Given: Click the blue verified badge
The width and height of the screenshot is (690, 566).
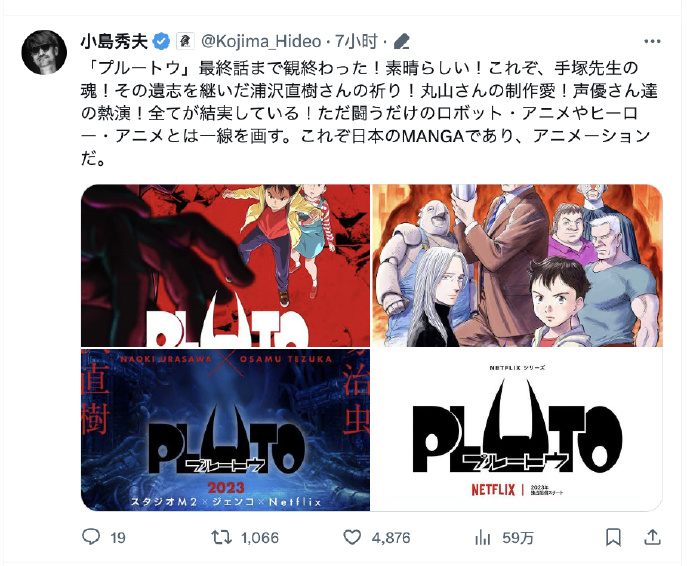Looking at the screenshot, I should [161, 42].
